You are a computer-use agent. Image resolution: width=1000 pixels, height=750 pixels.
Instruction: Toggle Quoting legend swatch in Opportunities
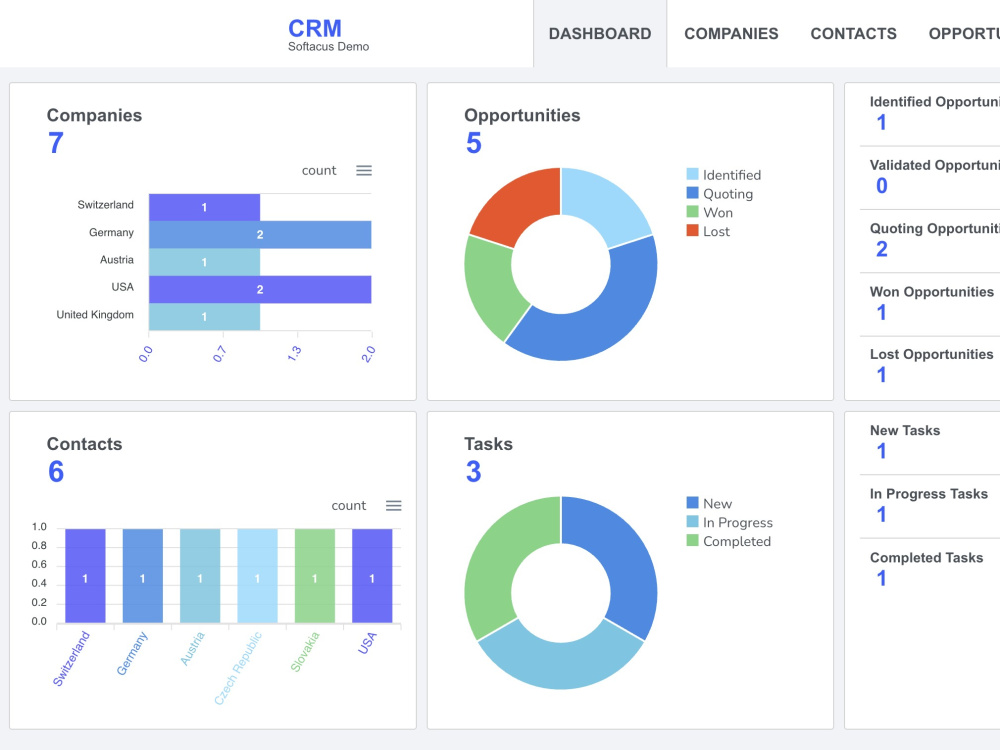[692, 193]
